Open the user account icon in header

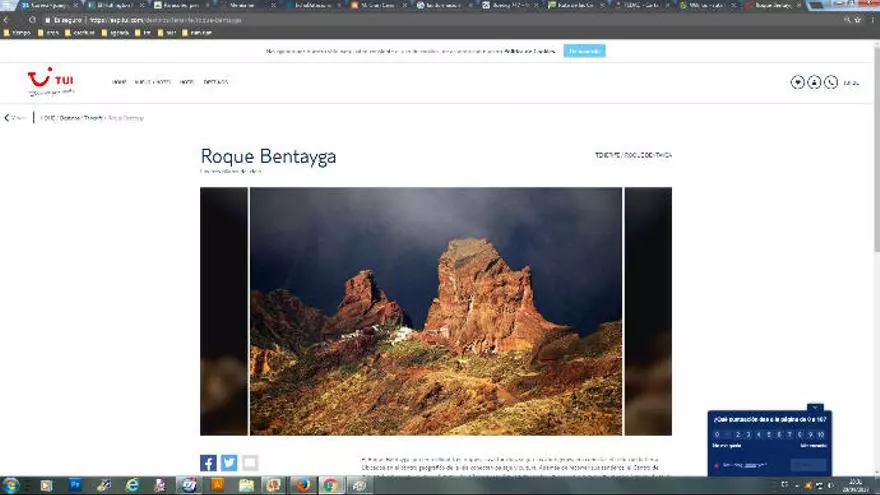[814, 82]
